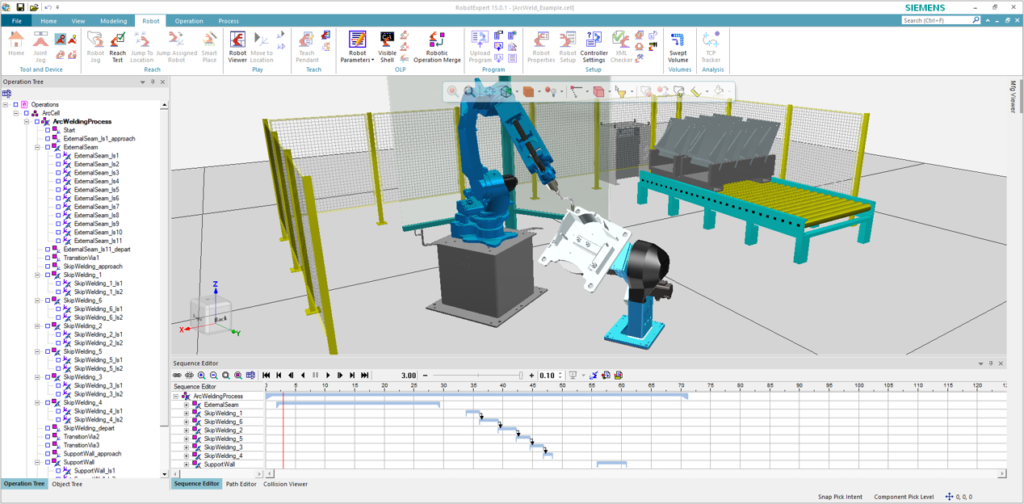This screenshot has width=1024, height=504.
Task: Save the cell with the floppy disk icon
Action: (x=20, y=7)
